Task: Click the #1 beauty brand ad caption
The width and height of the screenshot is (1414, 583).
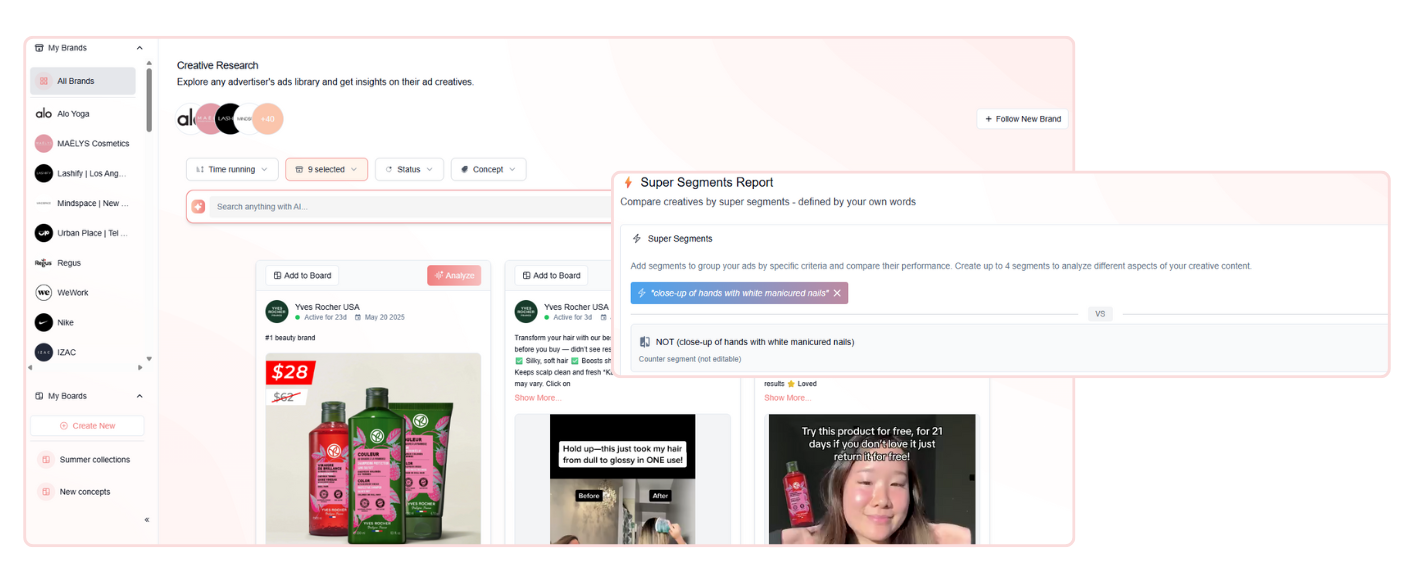Action: [x=290, y=338]
